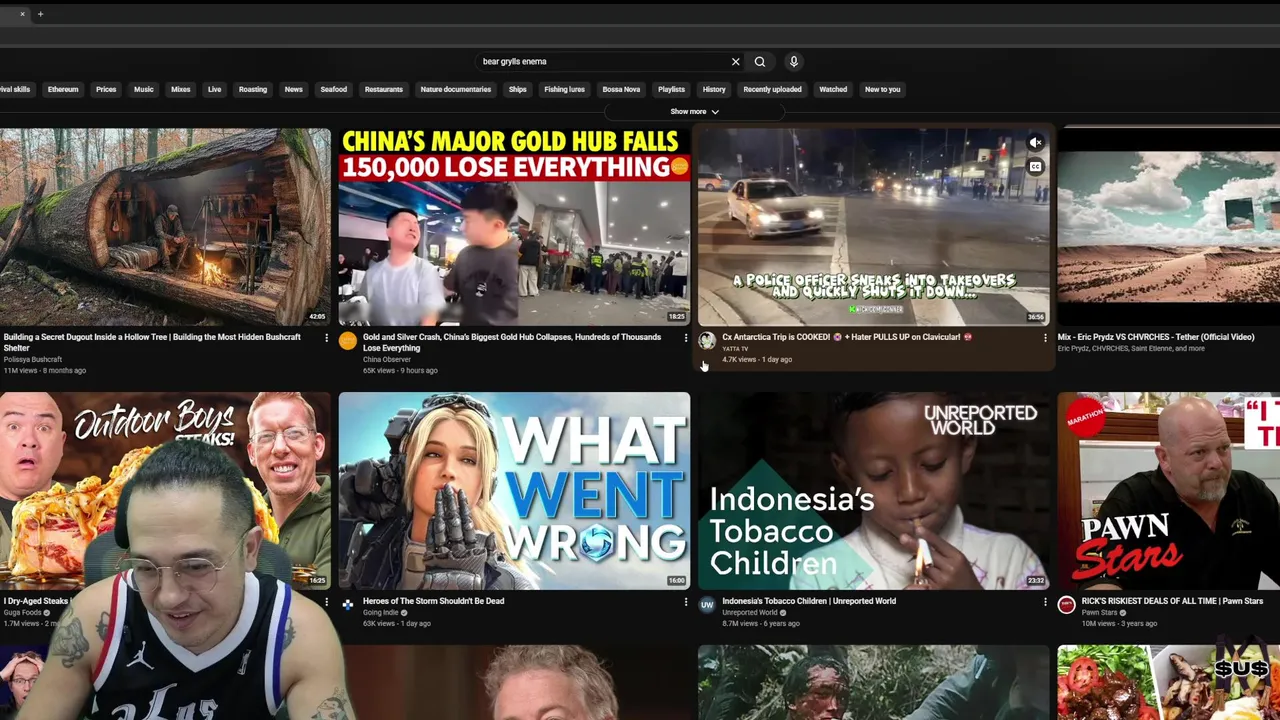The image size is (1280, 720).
Task: Play the police officer takeover video preview
Action: point(874,226)
